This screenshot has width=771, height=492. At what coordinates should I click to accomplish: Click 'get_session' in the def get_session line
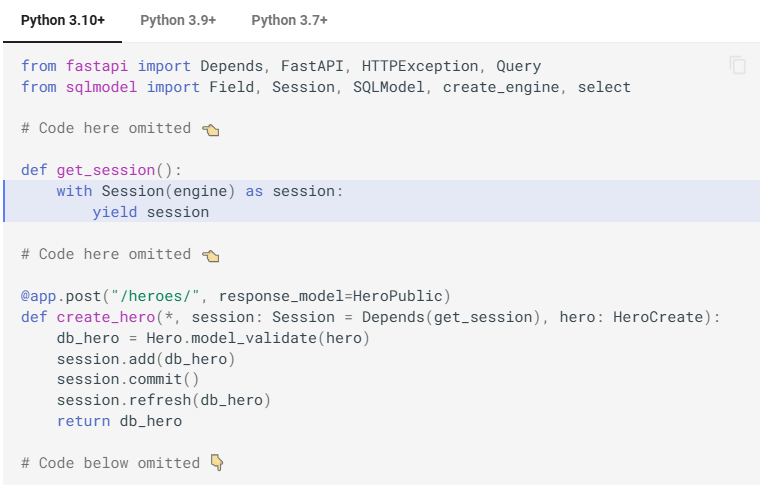point(106,170)
